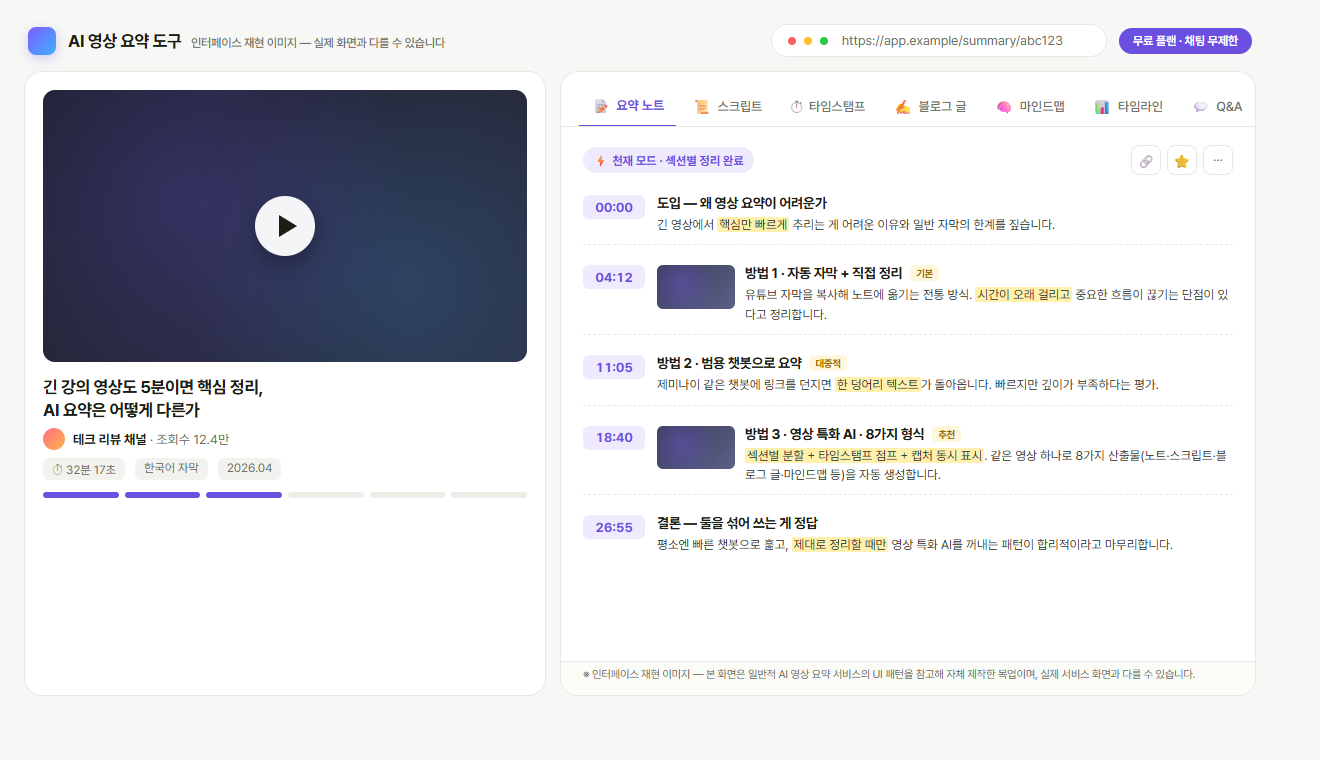Switch to the 스크립트 tab

[x=727, y=104]
